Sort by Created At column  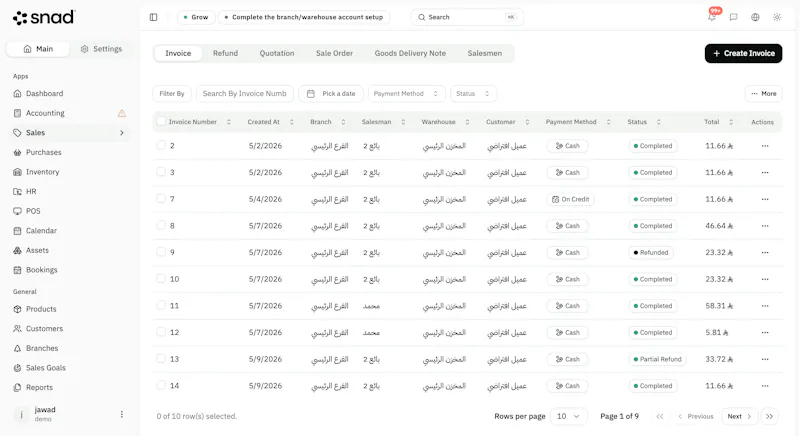click(270, 122)
